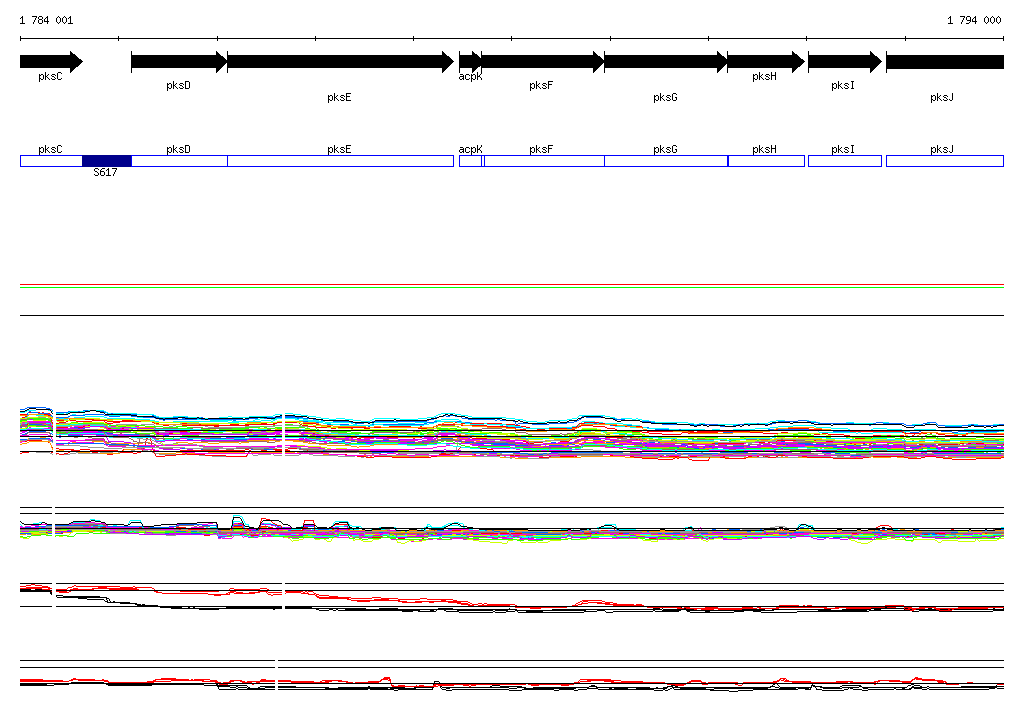1024x714 pixels.
Task: Click the pksH black gene arrow
Action: pyautogui.click(x=766, y=62)
